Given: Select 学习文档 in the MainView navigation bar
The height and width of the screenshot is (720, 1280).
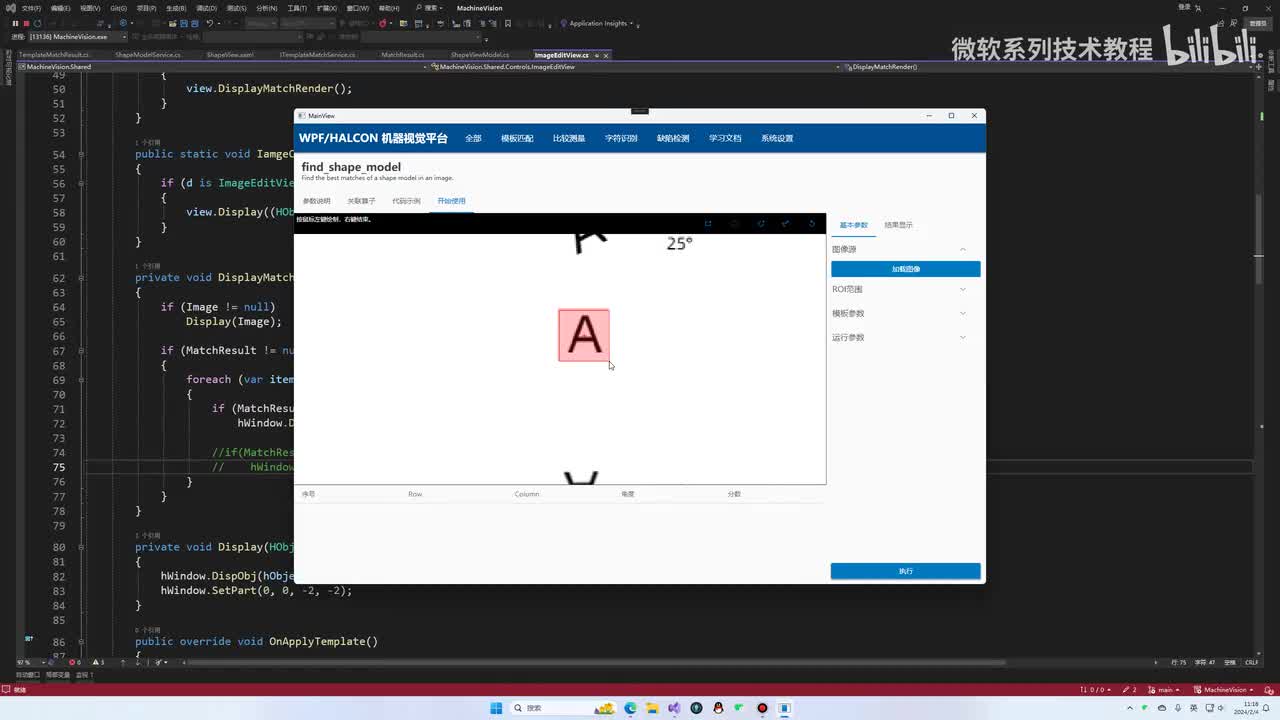Looking at the screenshot, I should [x=725, y=138].
